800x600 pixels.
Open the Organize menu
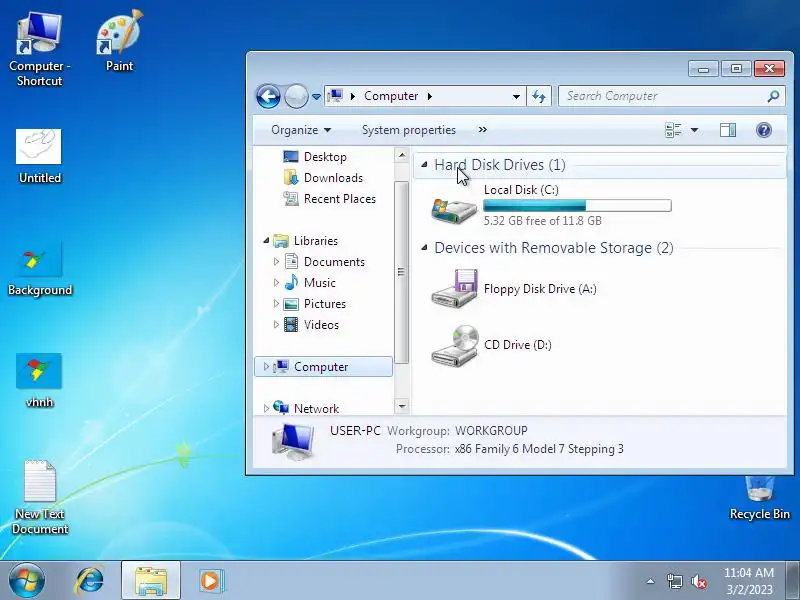[301, 130]
